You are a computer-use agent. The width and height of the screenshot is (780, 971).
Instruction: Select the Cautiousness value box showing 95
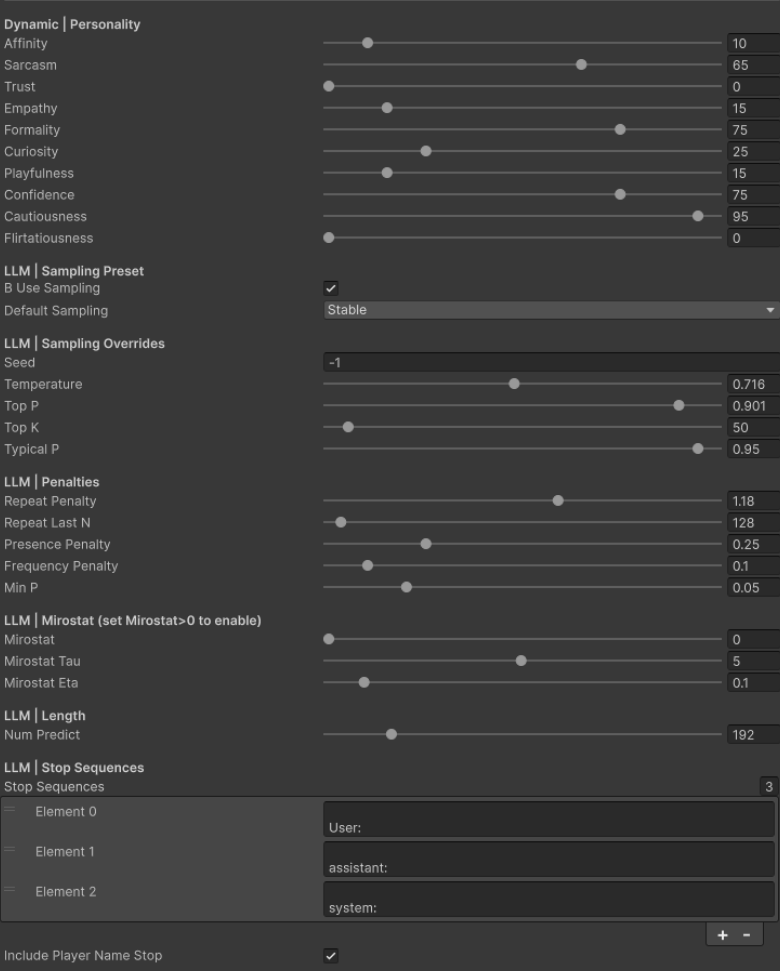pyautogui.click(x=749, y=216)
